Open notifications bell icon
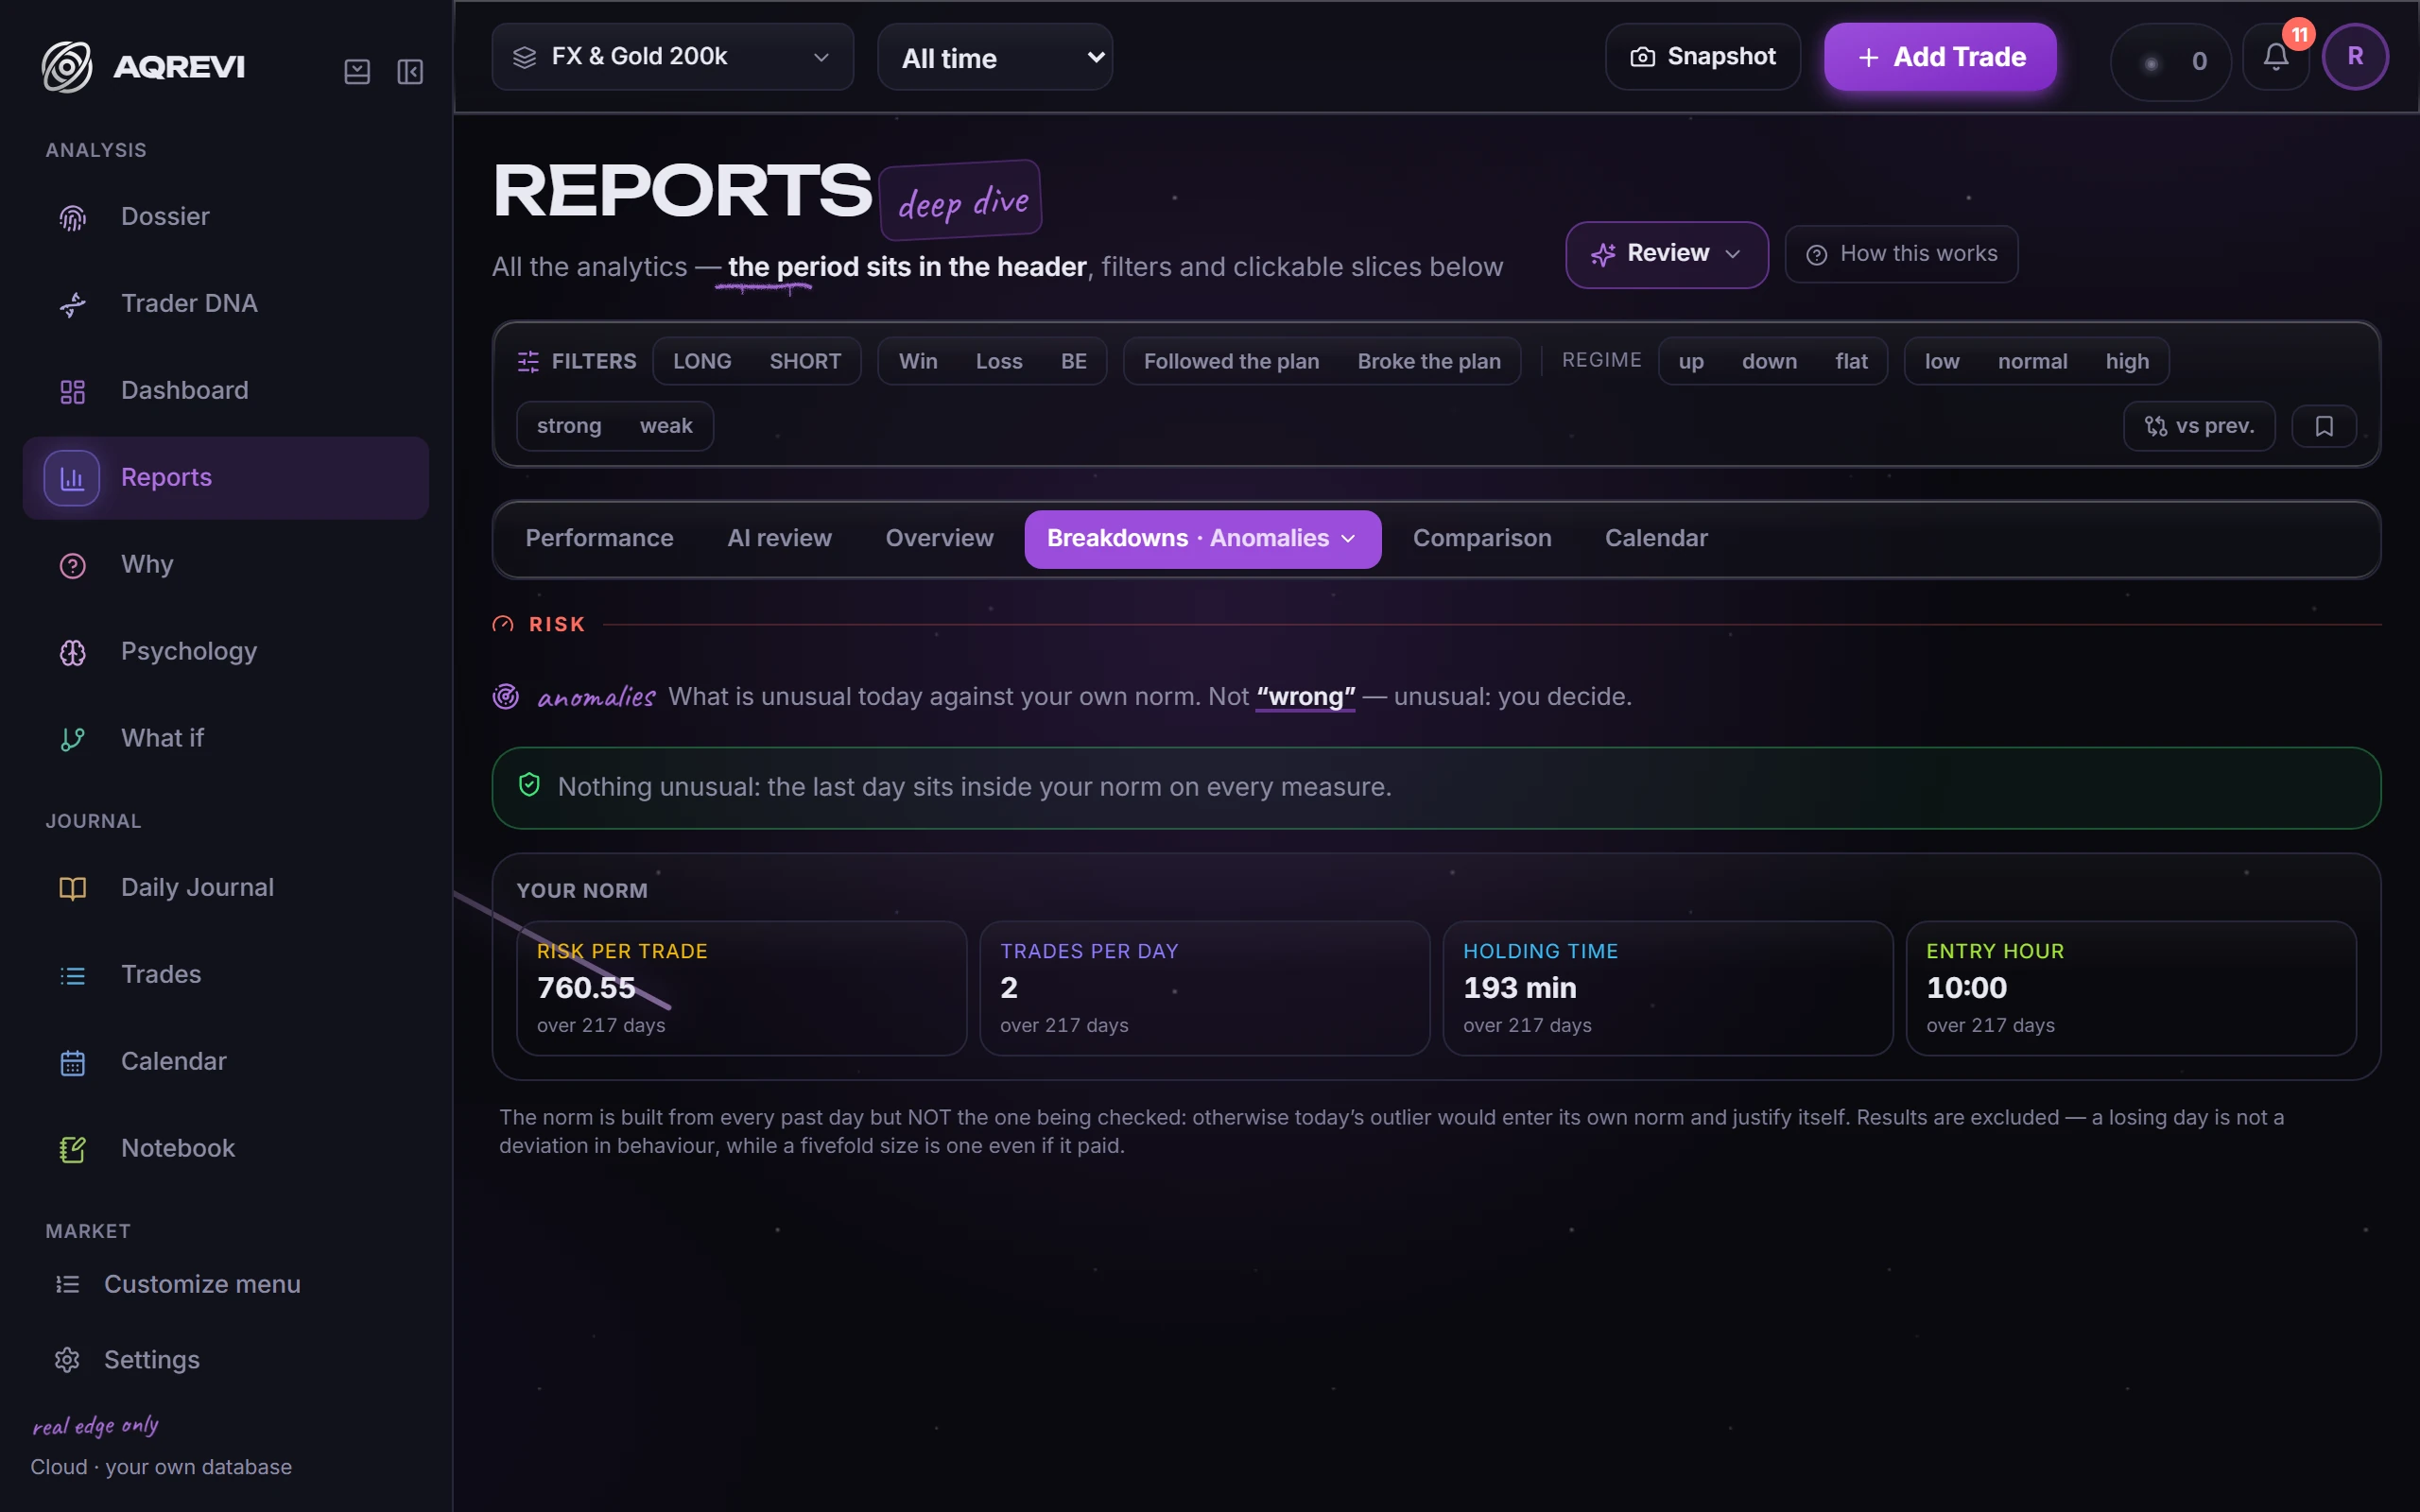Viewport: 2420px width, 1512px height. click(x=2275, y=58)
